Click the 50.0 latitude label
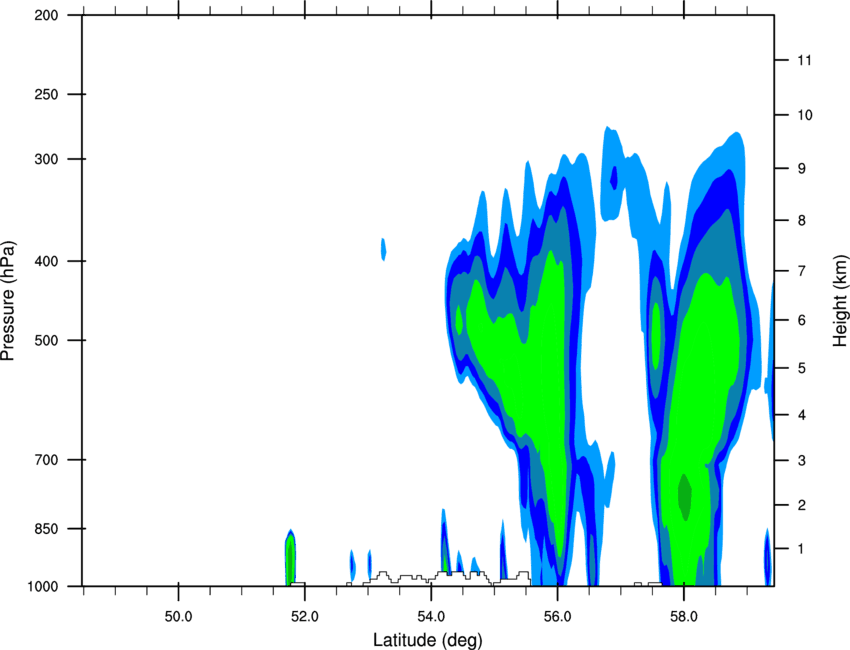Screen dimensions: 850x650 click(178, 617)
